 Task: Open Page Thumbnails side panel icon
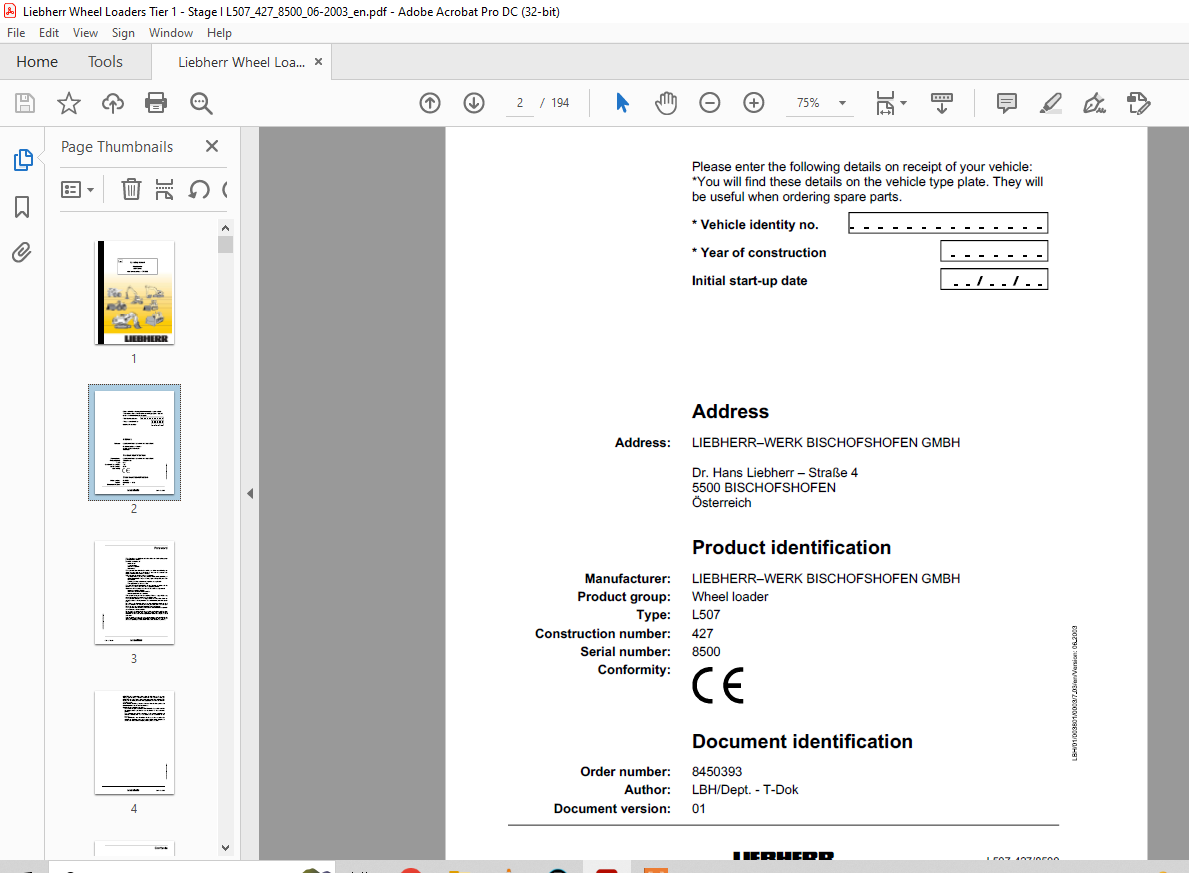(x=23, y=160)
